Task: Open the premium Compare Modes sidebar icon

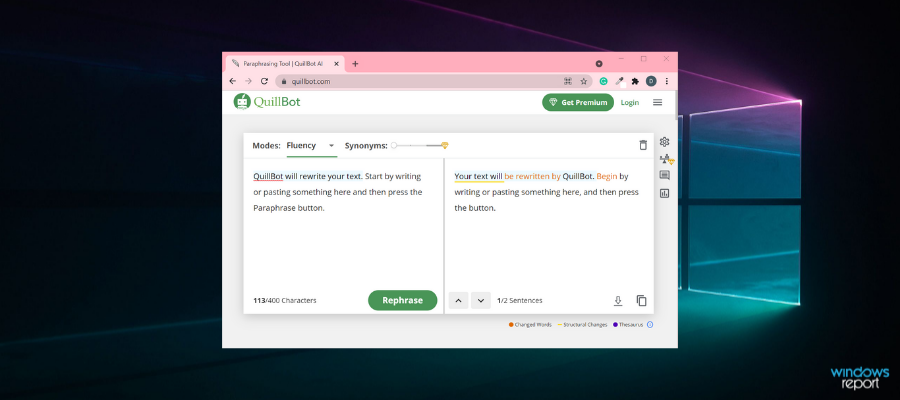Action: coord(666,160)
